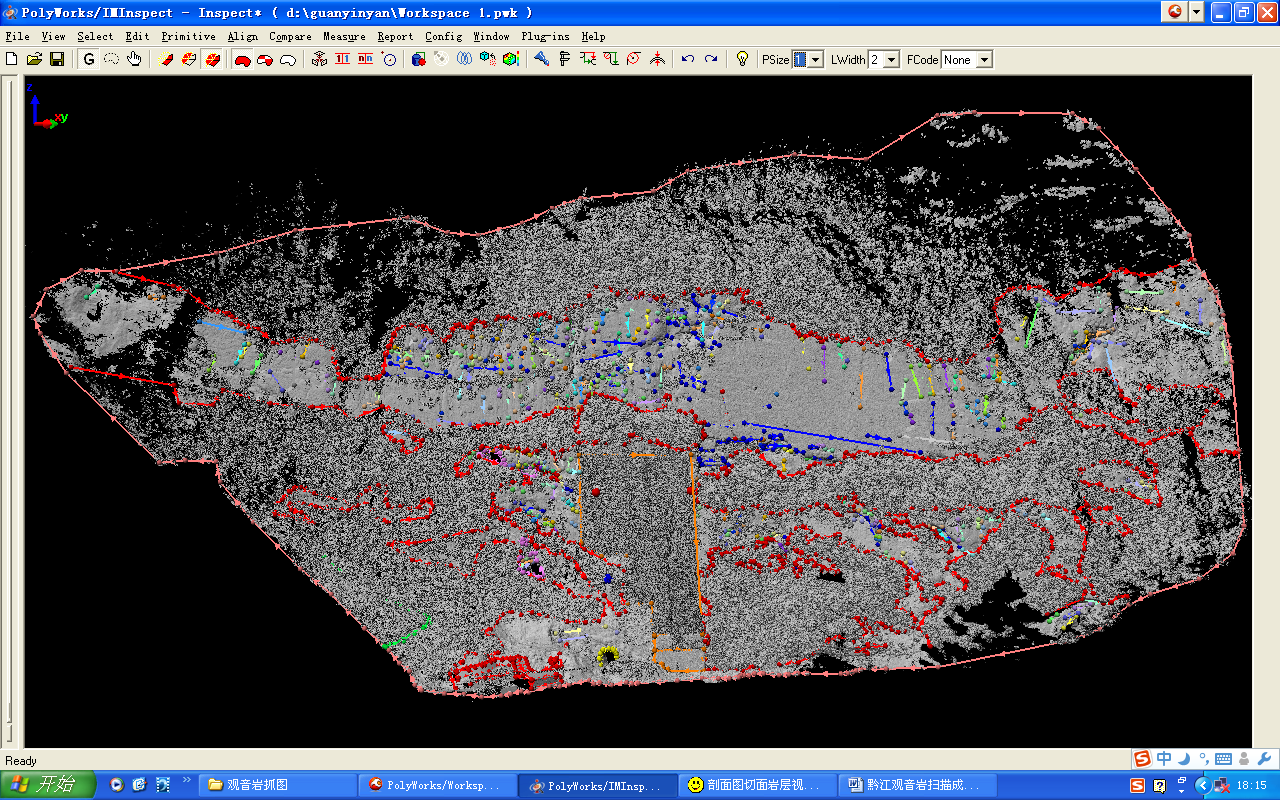Open the LWidth dropdown arrow
The width and height of the screenshot is (1280, 800).
891,60
